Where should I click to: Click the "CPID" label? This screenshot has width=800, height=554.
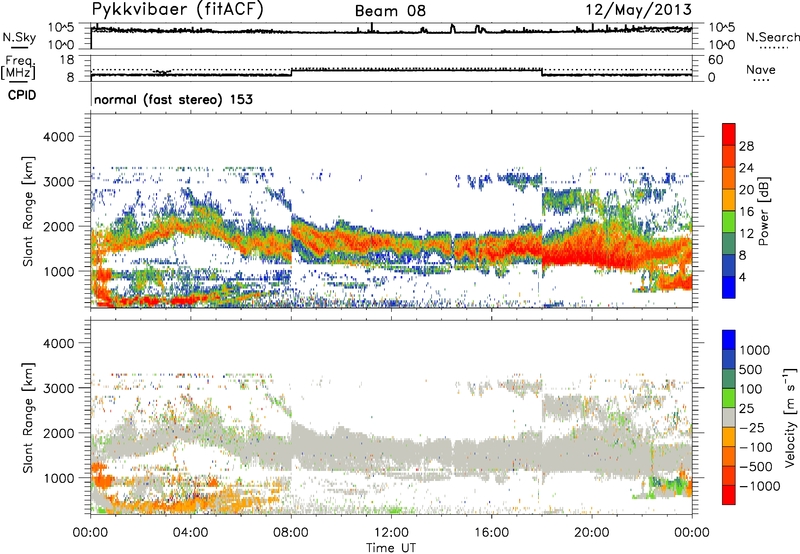[x=22, y=95]
